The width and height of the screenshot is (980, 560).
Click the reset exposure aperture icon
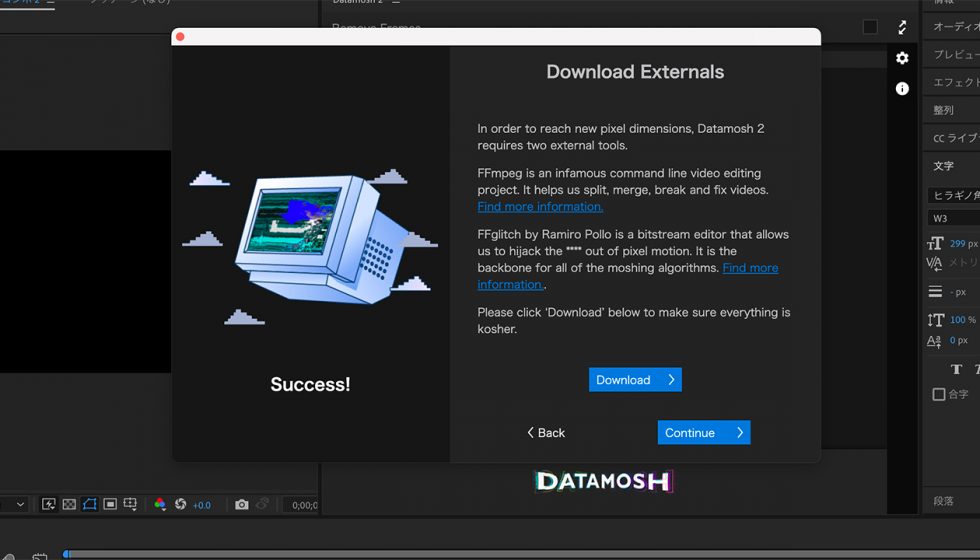pos(181,504)
